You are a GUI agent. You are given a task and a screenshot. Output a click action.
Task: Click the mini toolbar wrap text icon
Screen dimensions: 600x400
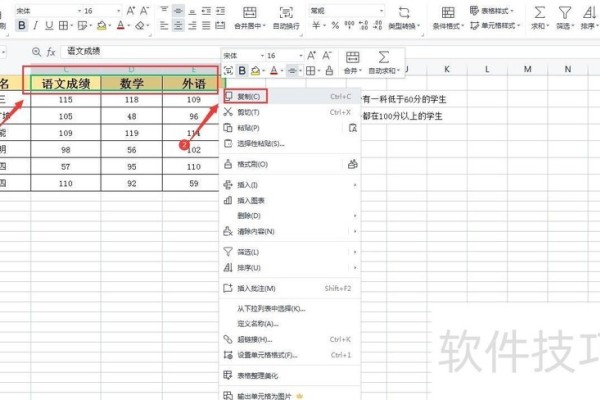(228, 70)
